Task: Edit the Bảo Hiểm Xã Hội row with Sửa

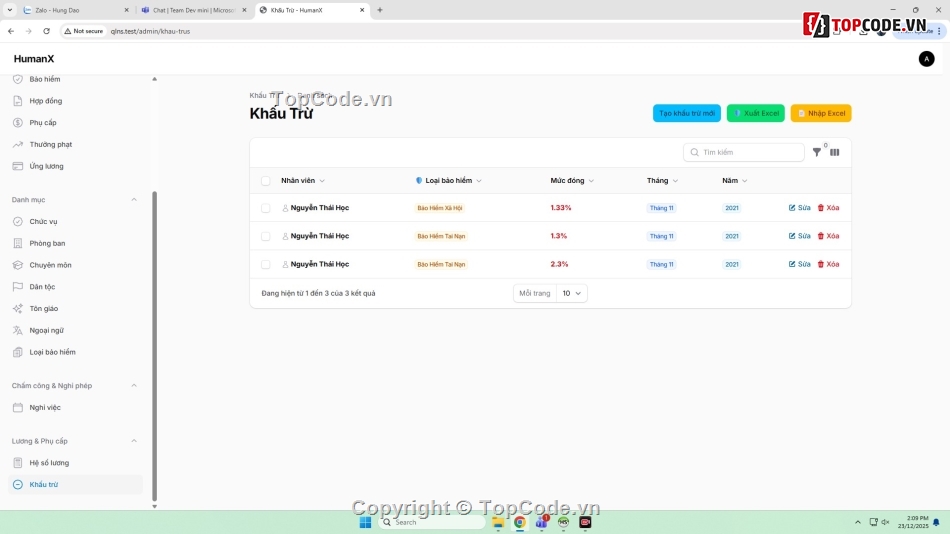Action: (799, 208)
